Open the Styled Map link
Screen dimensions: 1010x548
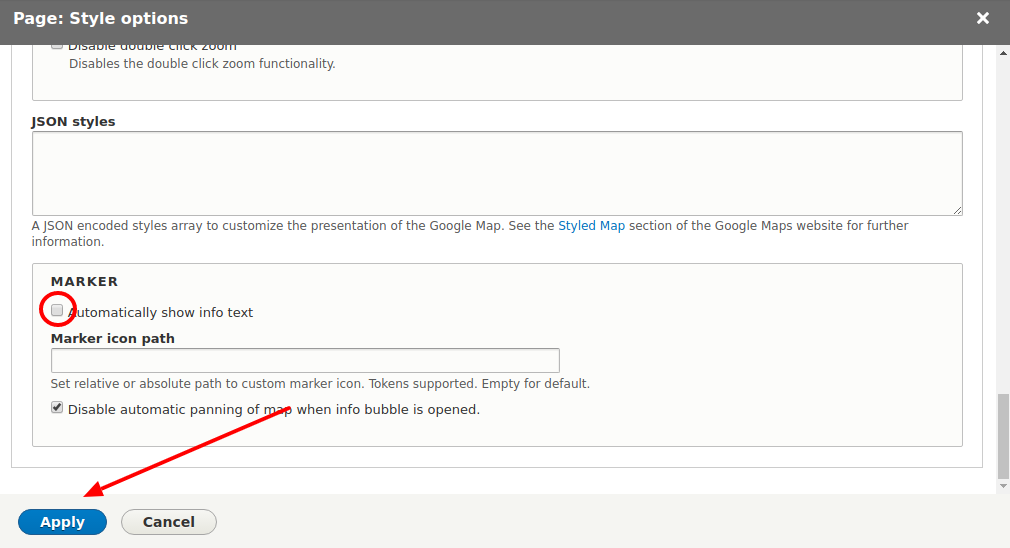[x=591, y=226]
